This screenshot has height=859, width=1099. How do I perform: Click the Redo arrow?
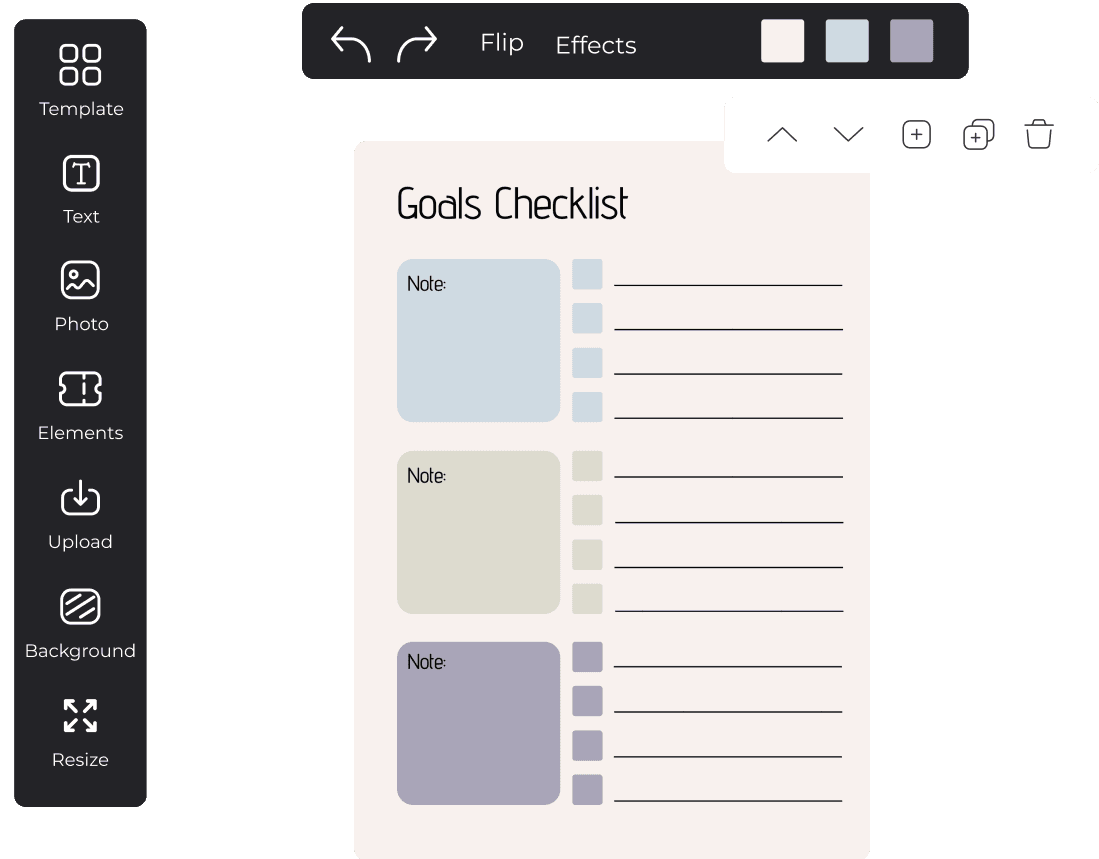(417, 44)
